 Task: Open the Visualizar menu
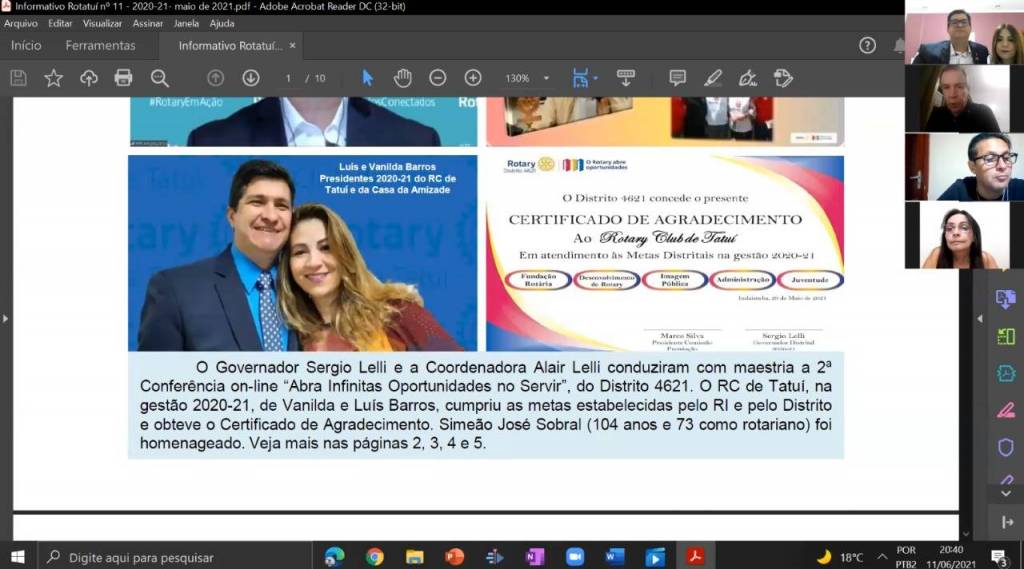click(102, 23)
